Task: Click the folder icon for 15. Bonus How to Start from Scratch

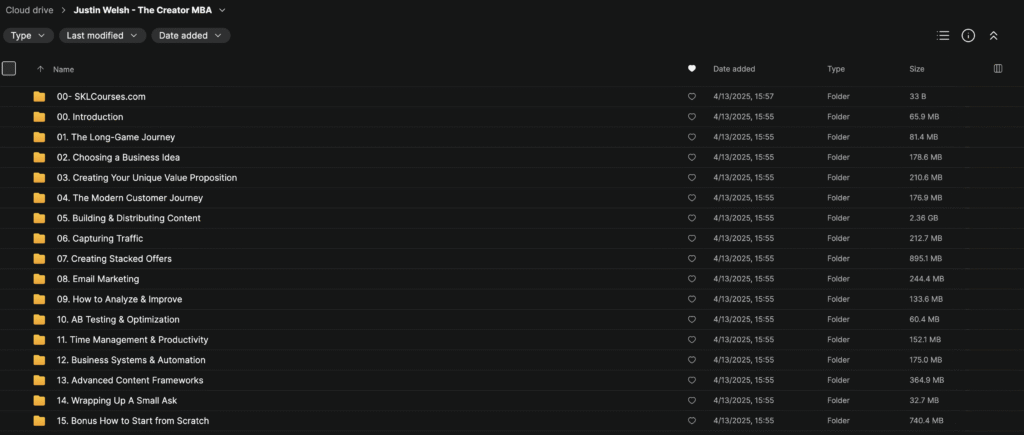Action: [x=39, y=421]
